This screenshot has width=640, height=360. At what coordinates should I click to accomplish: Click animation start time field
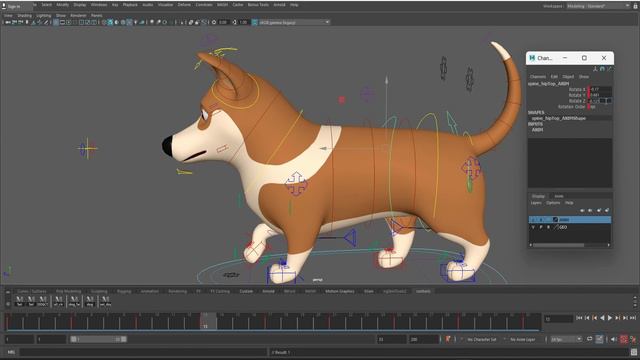pos(19,339)
